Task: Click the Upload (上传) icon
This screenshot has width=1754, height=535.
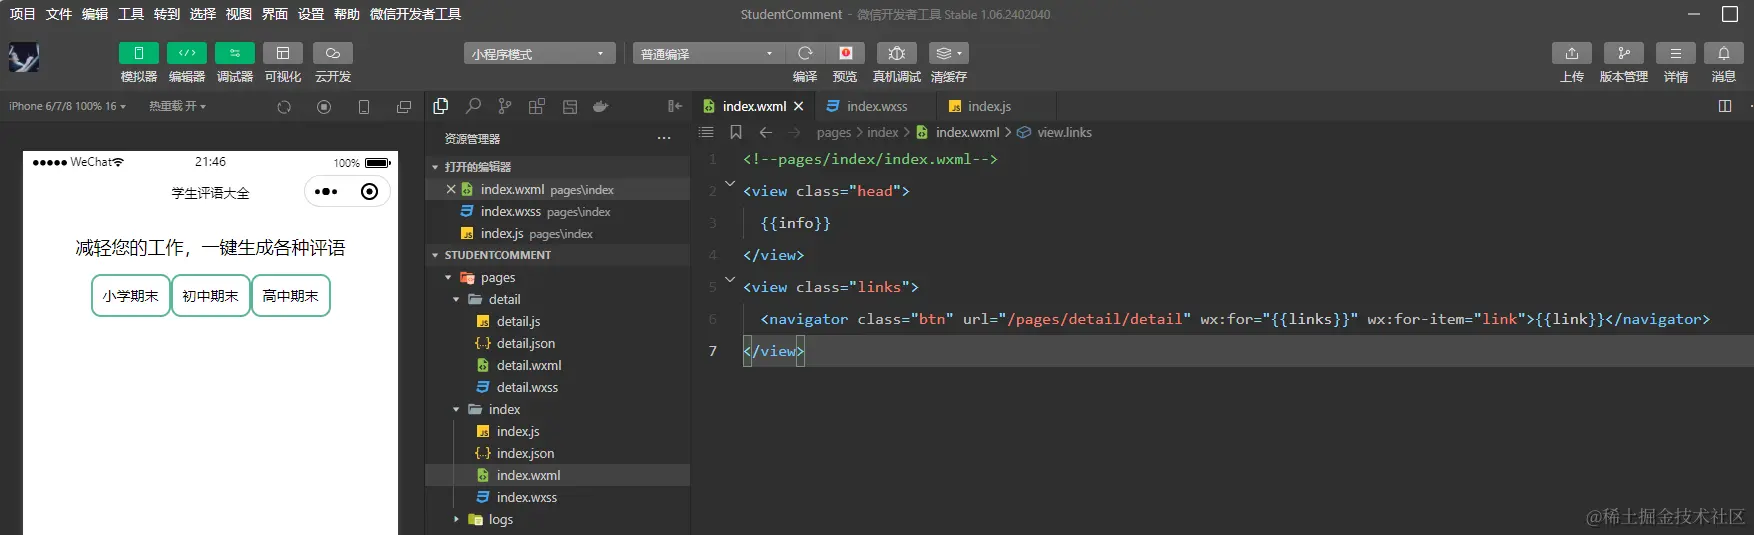Action: point(1571,53)
